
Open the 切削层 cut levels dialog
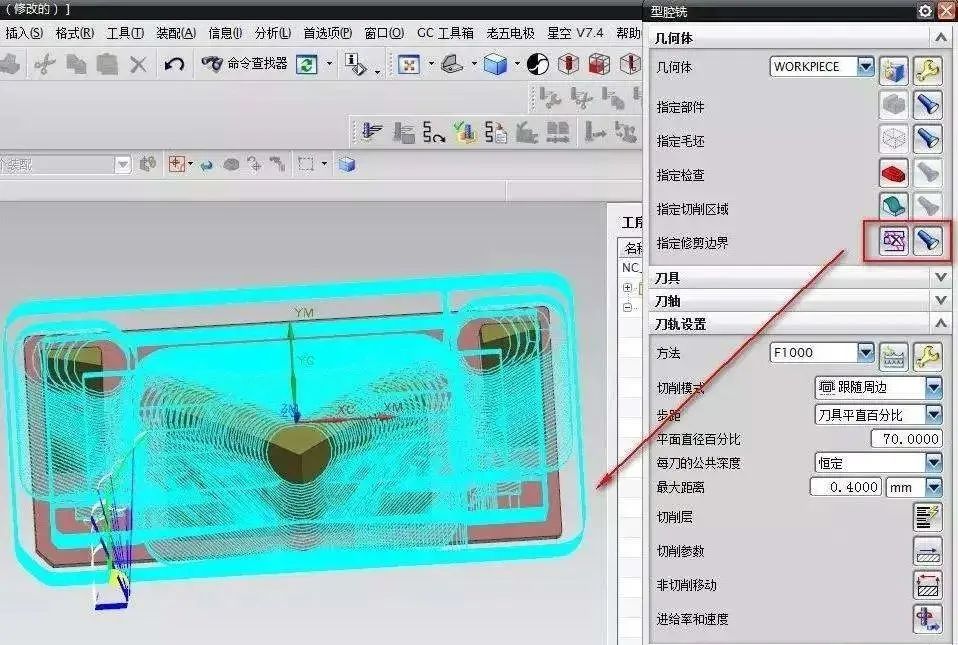(x=927, y=517)
